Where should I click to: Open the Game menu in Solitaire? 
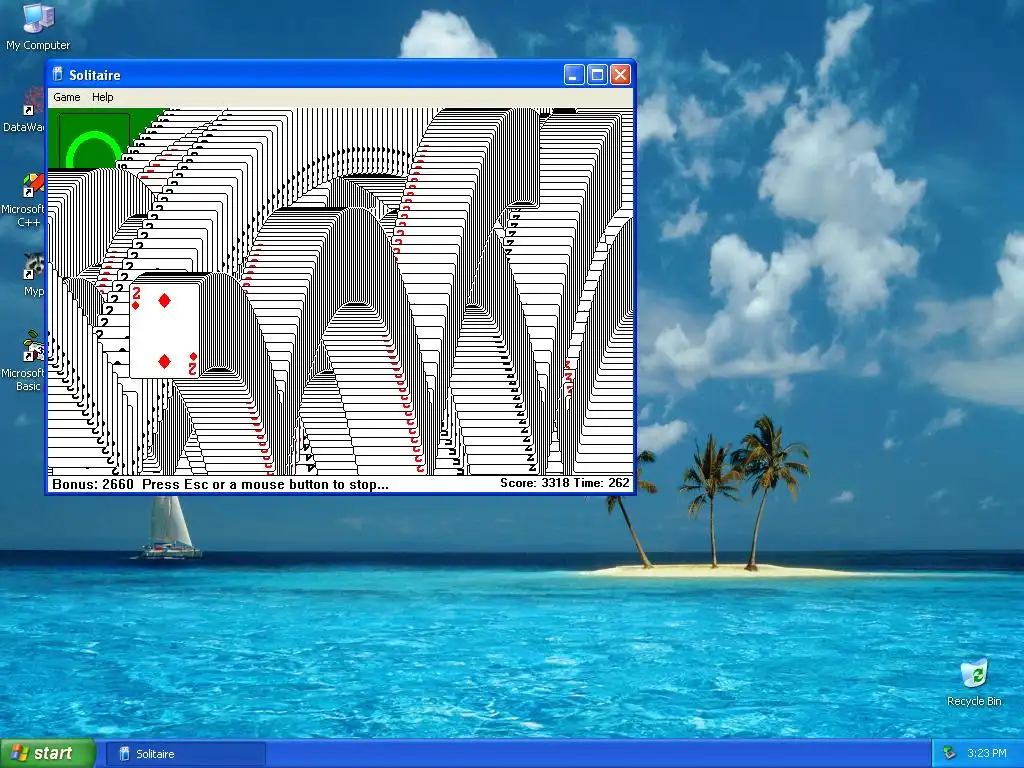click(67, 97)
